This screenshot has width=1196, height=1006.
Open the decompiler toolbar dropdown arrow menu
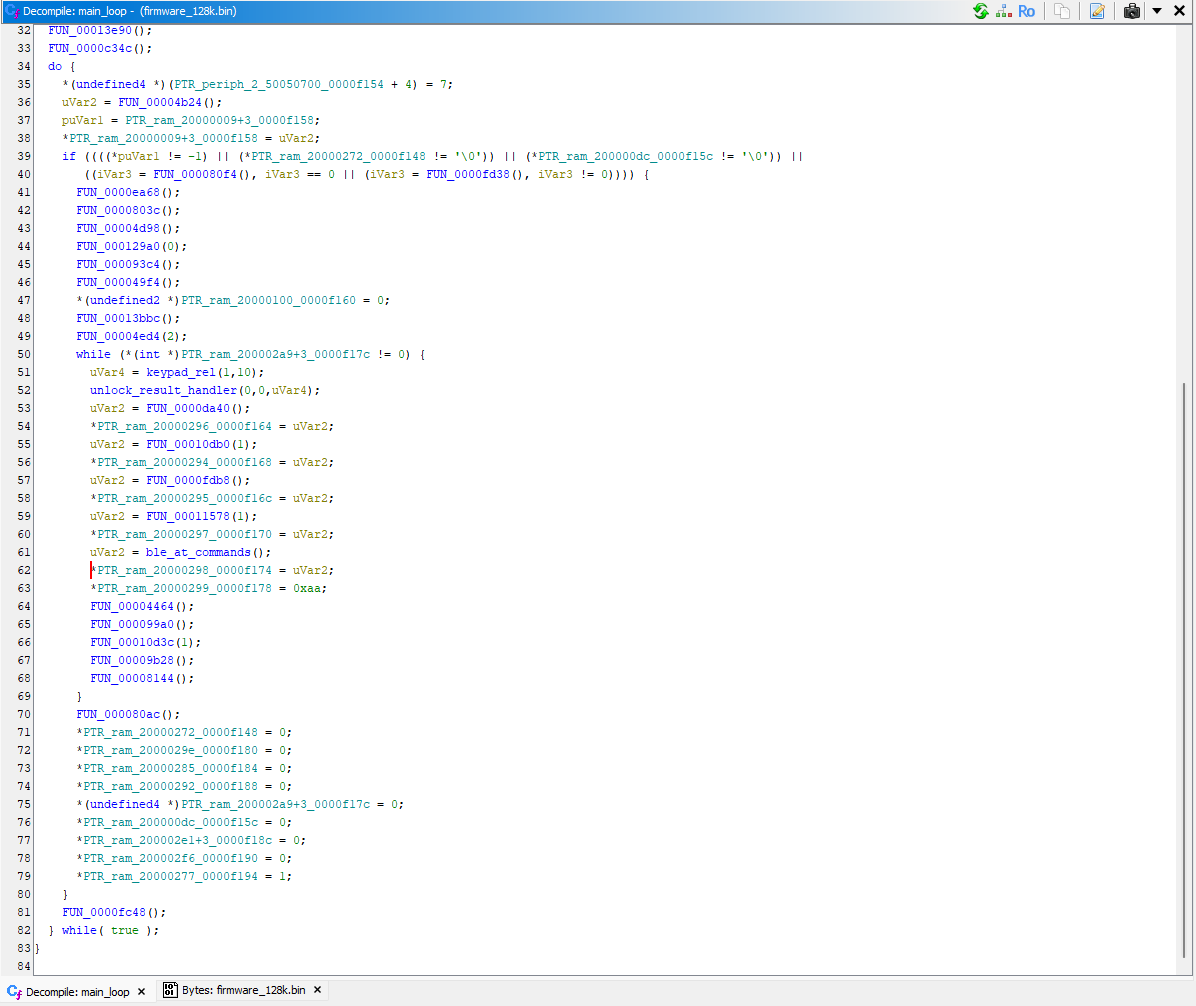point(1157,11)
